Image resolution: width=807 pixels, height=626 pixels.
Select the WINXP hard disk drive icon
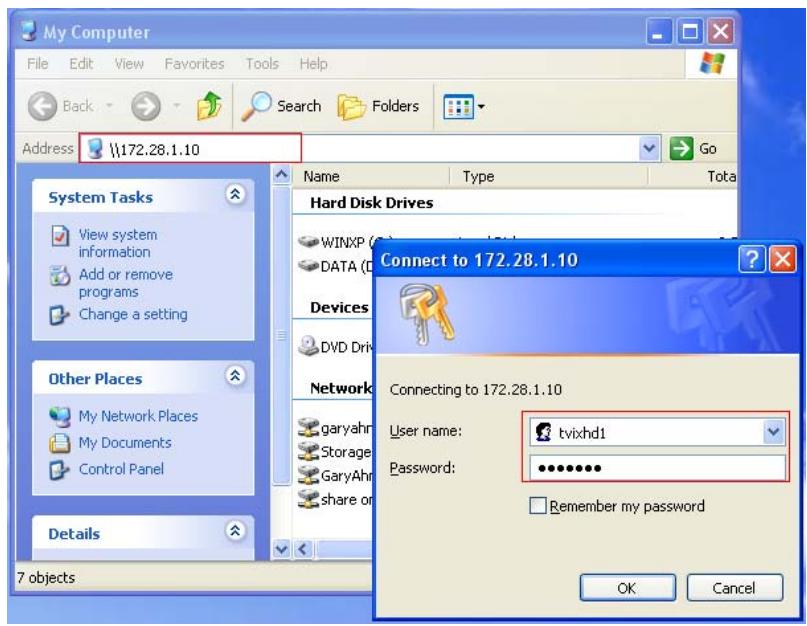coord(308,241)
